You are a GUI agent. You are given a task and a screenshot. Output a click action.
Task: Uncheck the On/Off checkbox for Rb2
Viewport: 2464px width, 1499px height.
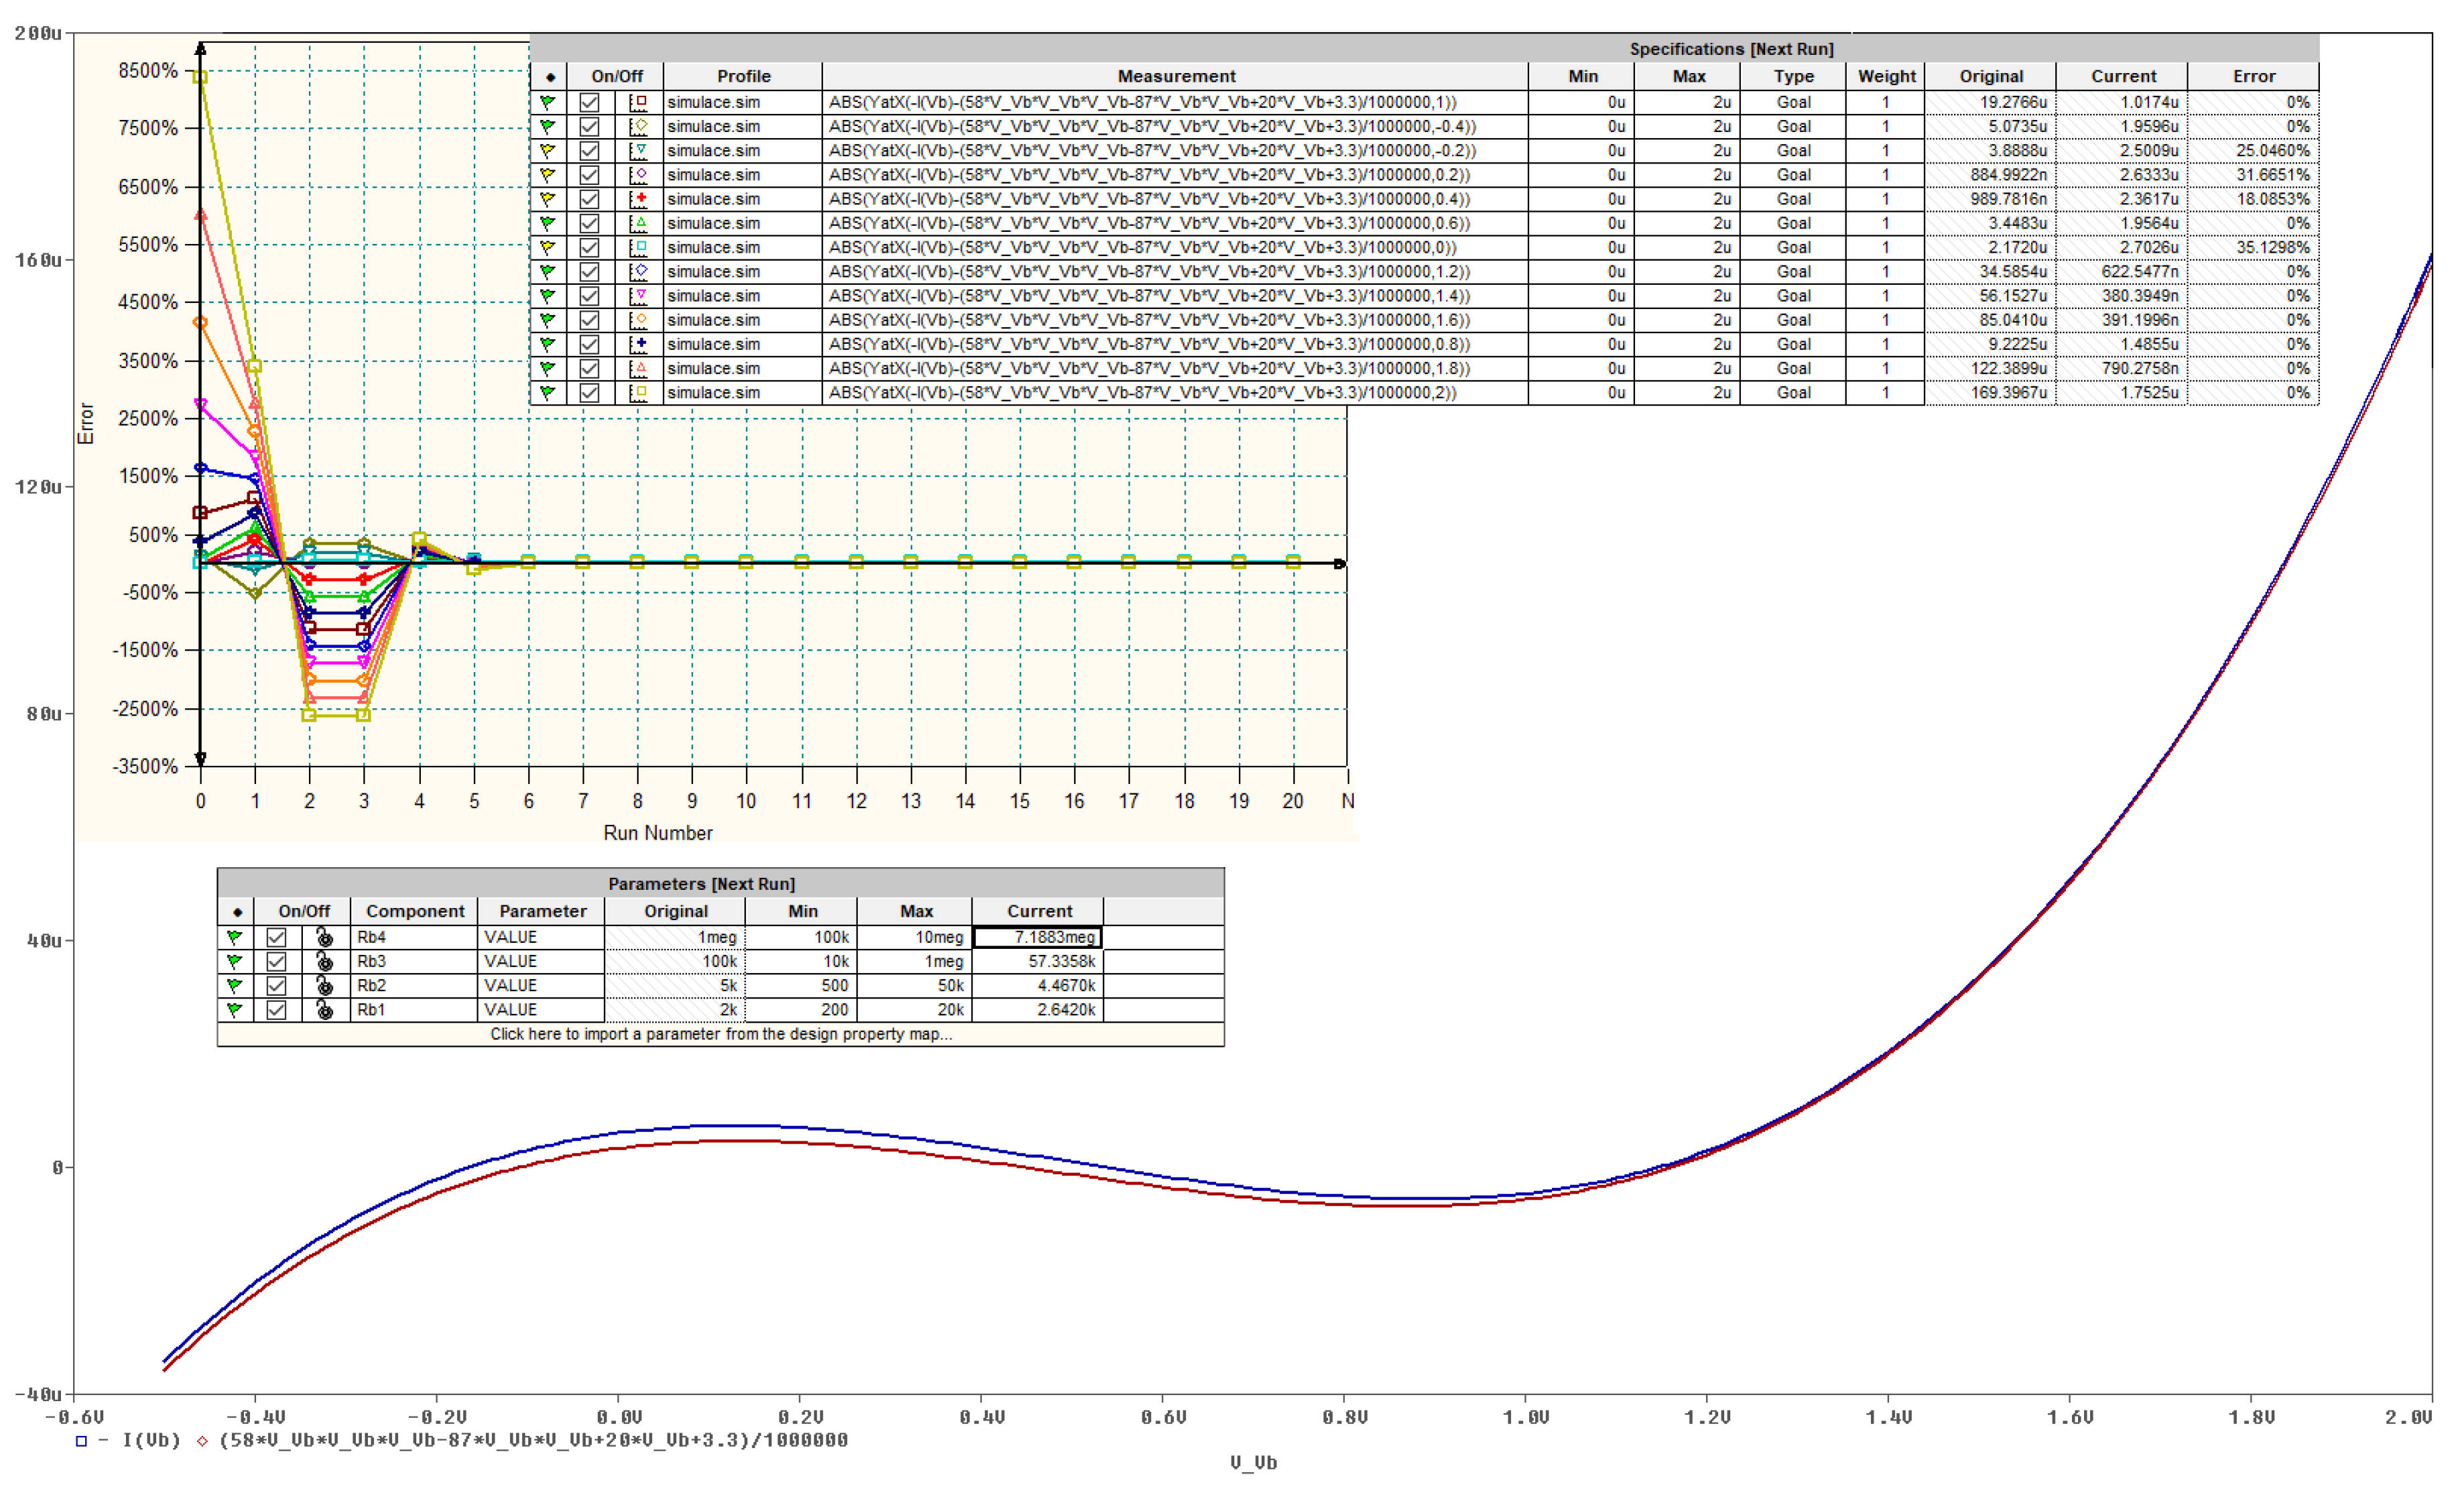[276, 986]
